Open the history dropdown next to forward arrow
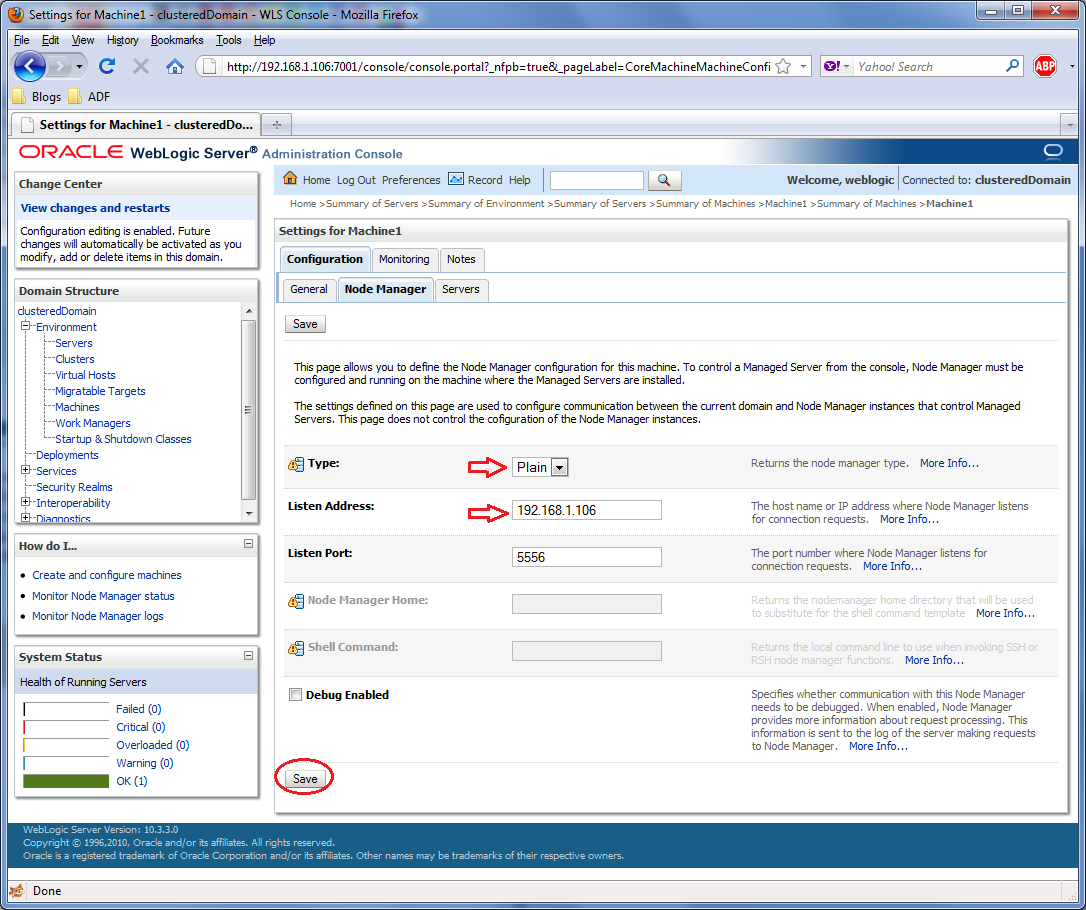Viewport: 1086px width, 910px height. (80, 66)
